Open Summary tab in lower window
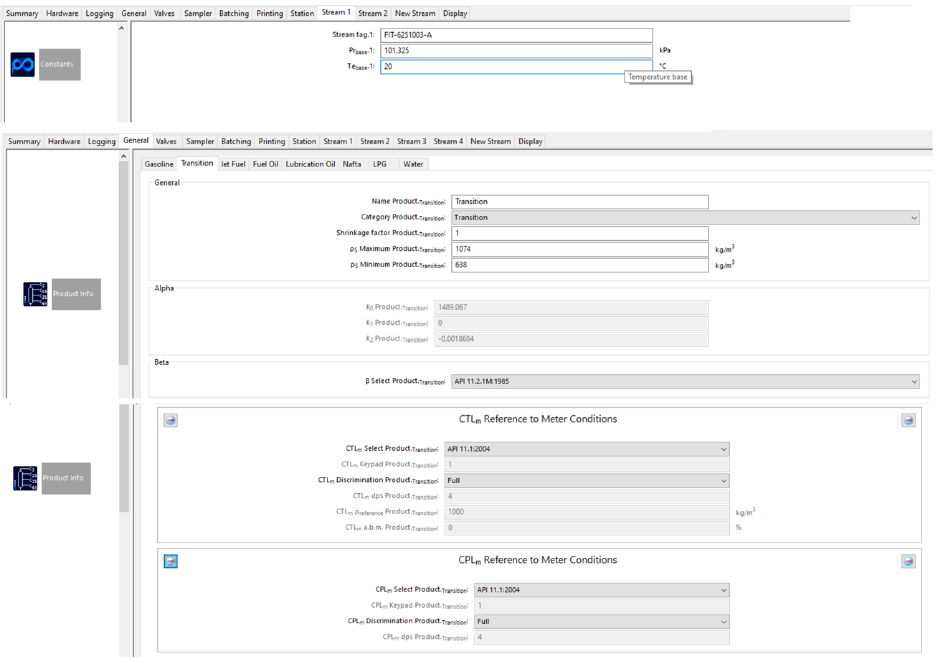 (x=24, y=141)
